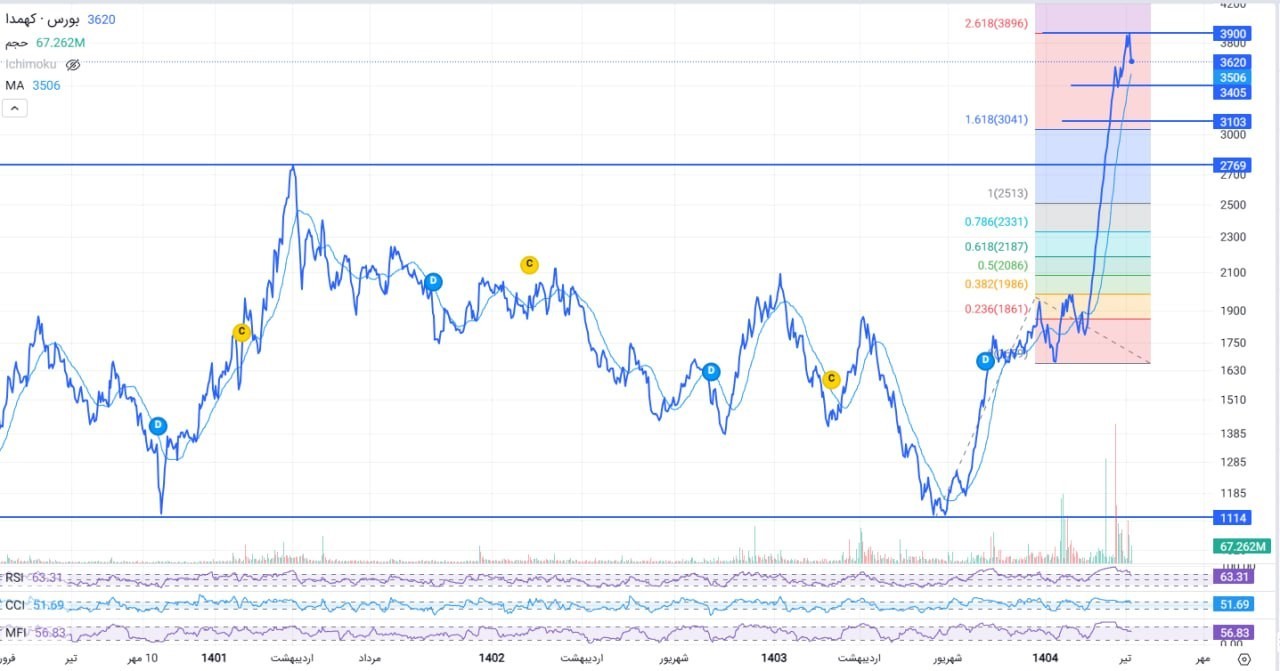This screenshot has height=671, width=1280.
Task: Click the 1403 year label on time axis
Action: (x=774, y=658)
